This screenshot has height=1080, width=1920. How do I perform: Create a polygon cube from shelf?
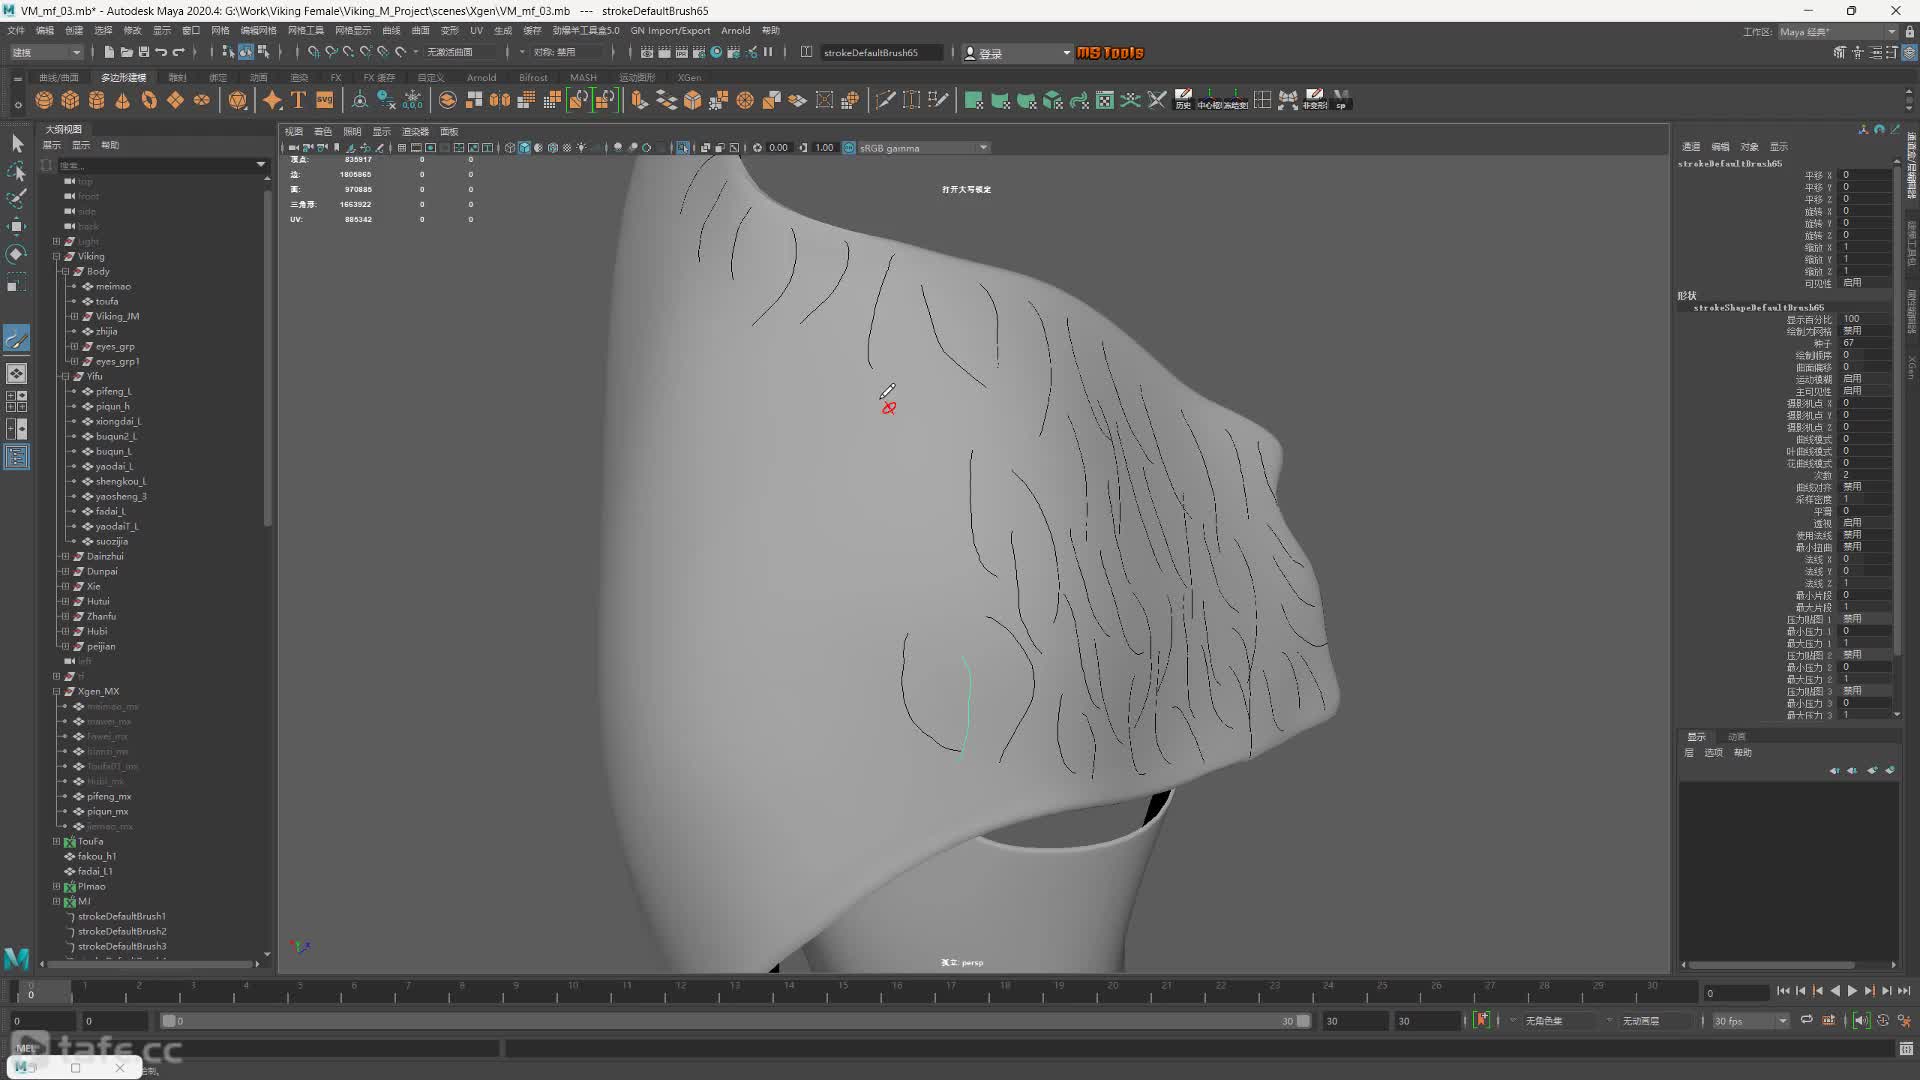[x=70, y=100]
